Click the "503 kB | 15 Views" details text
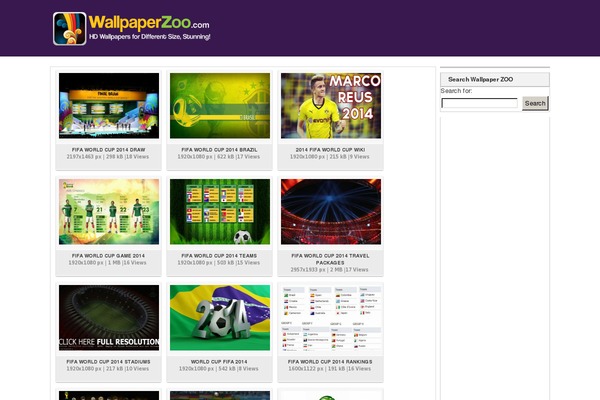This screenshot has height=400, width=600. [x=238, y=263]
